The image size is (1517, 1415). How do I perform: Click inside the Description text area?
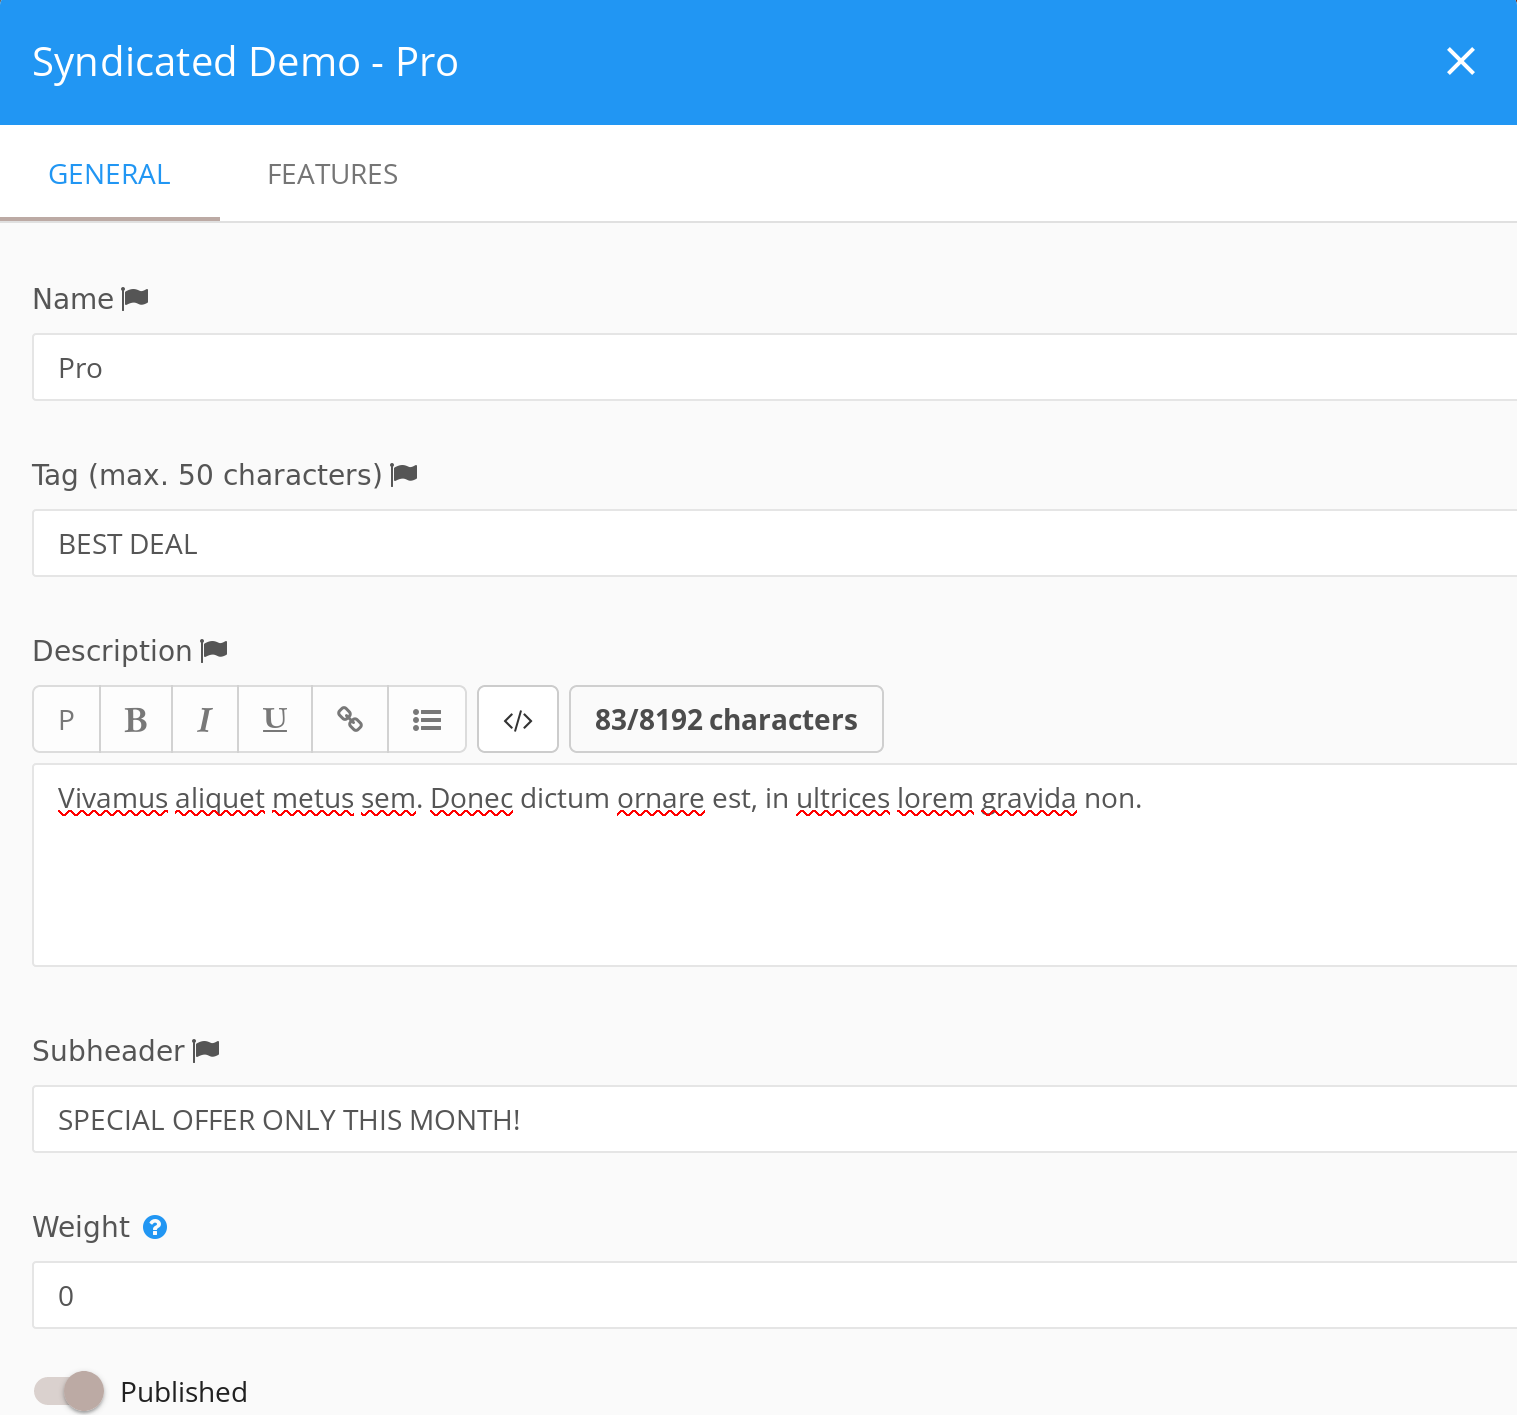tap(775, 865)
